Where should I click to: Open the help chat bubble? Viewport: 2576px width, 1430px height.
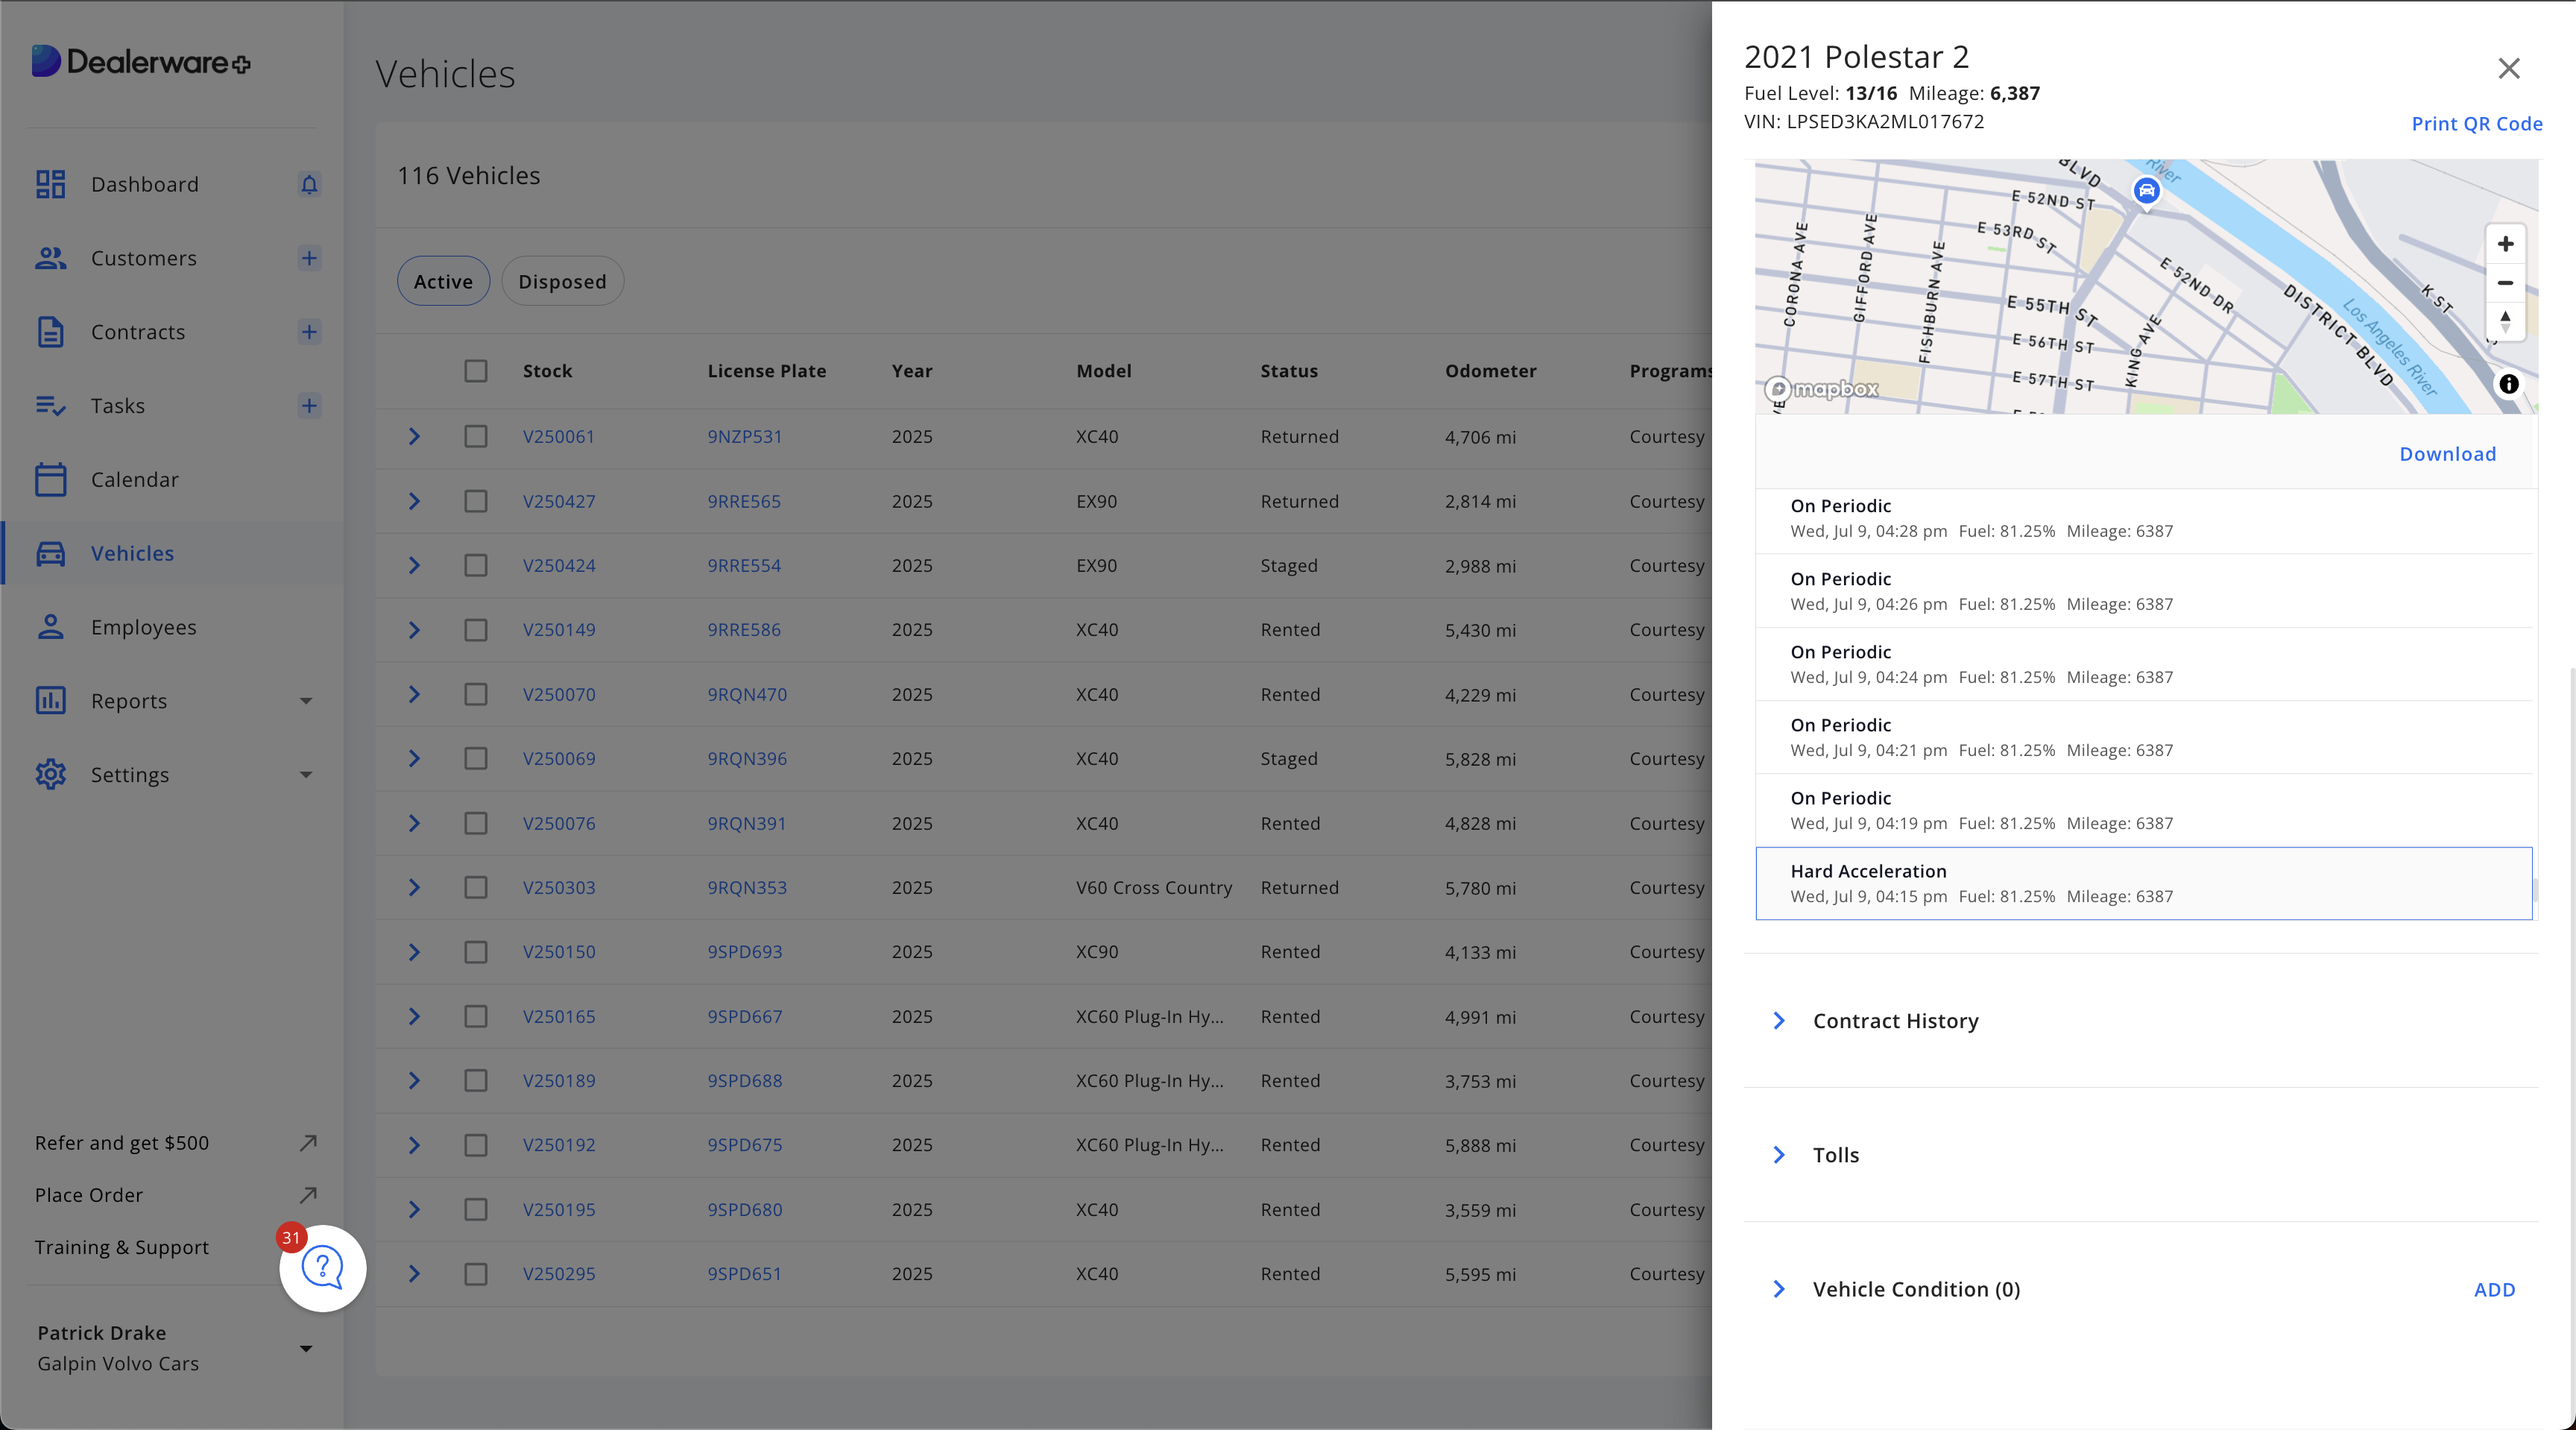[323, 1268]
